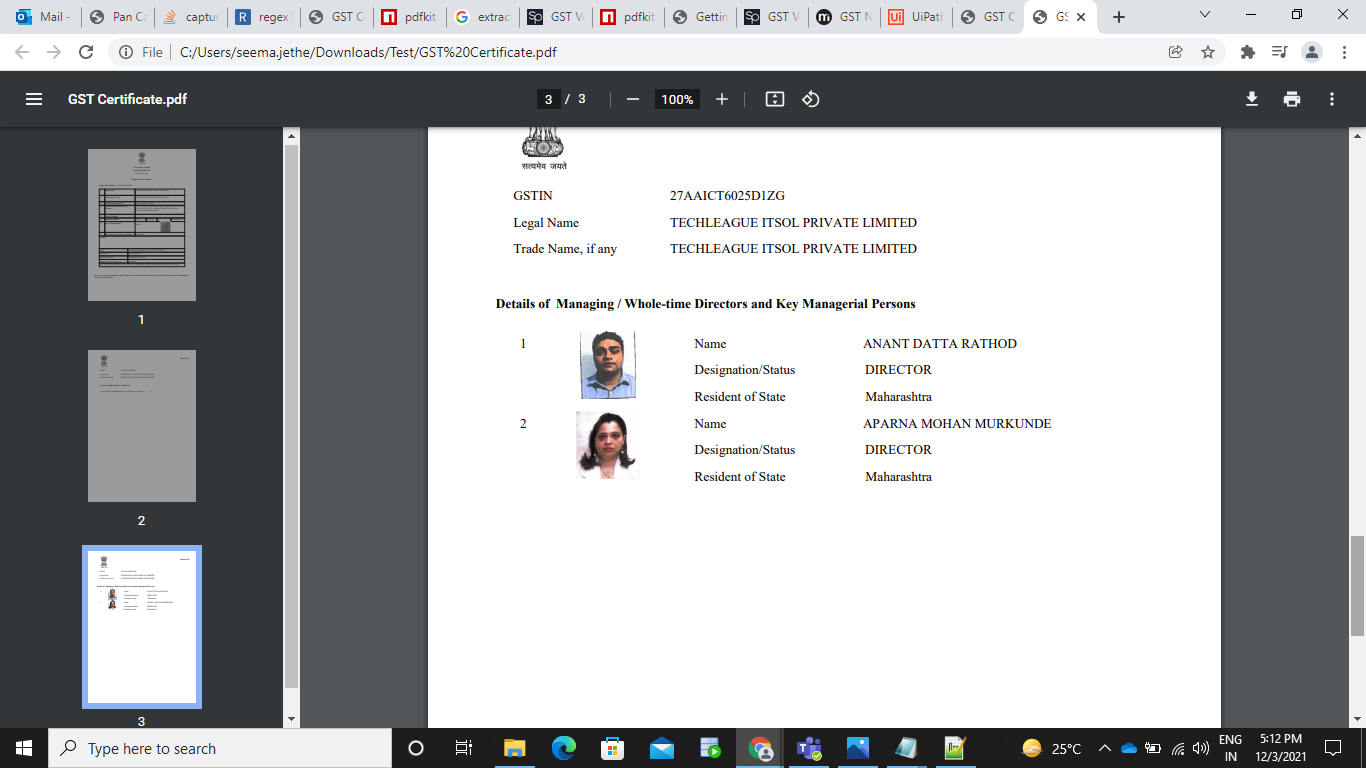
Task: Show hidden system tray icons
Action: coord(1105,748)
